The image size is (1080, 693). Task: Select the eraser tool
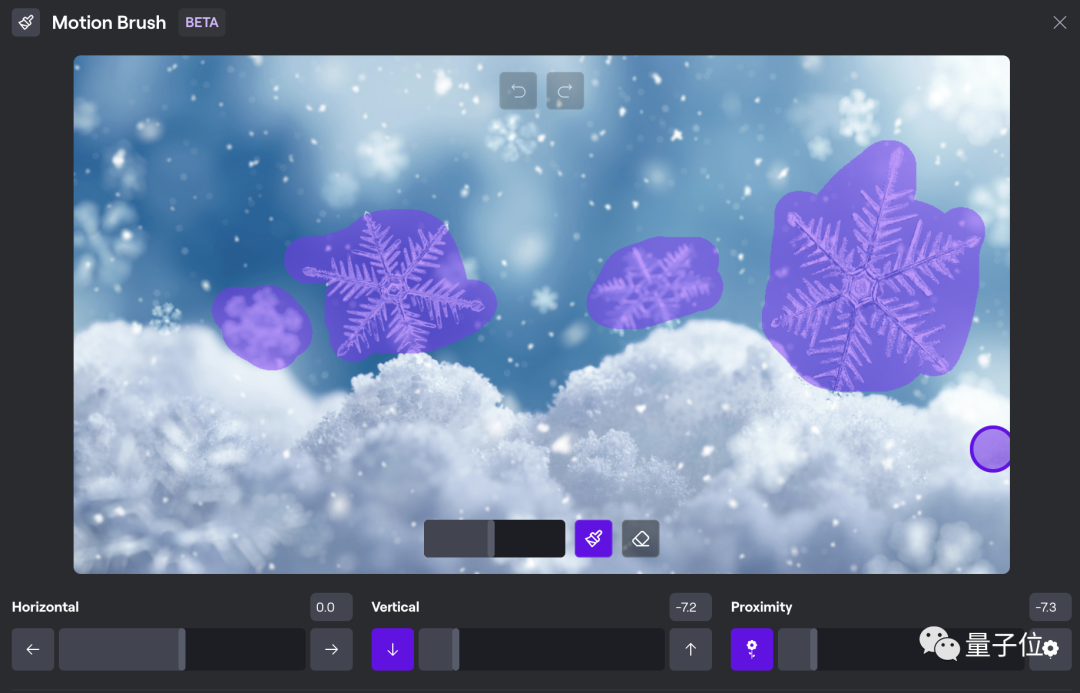click(641, 539)
